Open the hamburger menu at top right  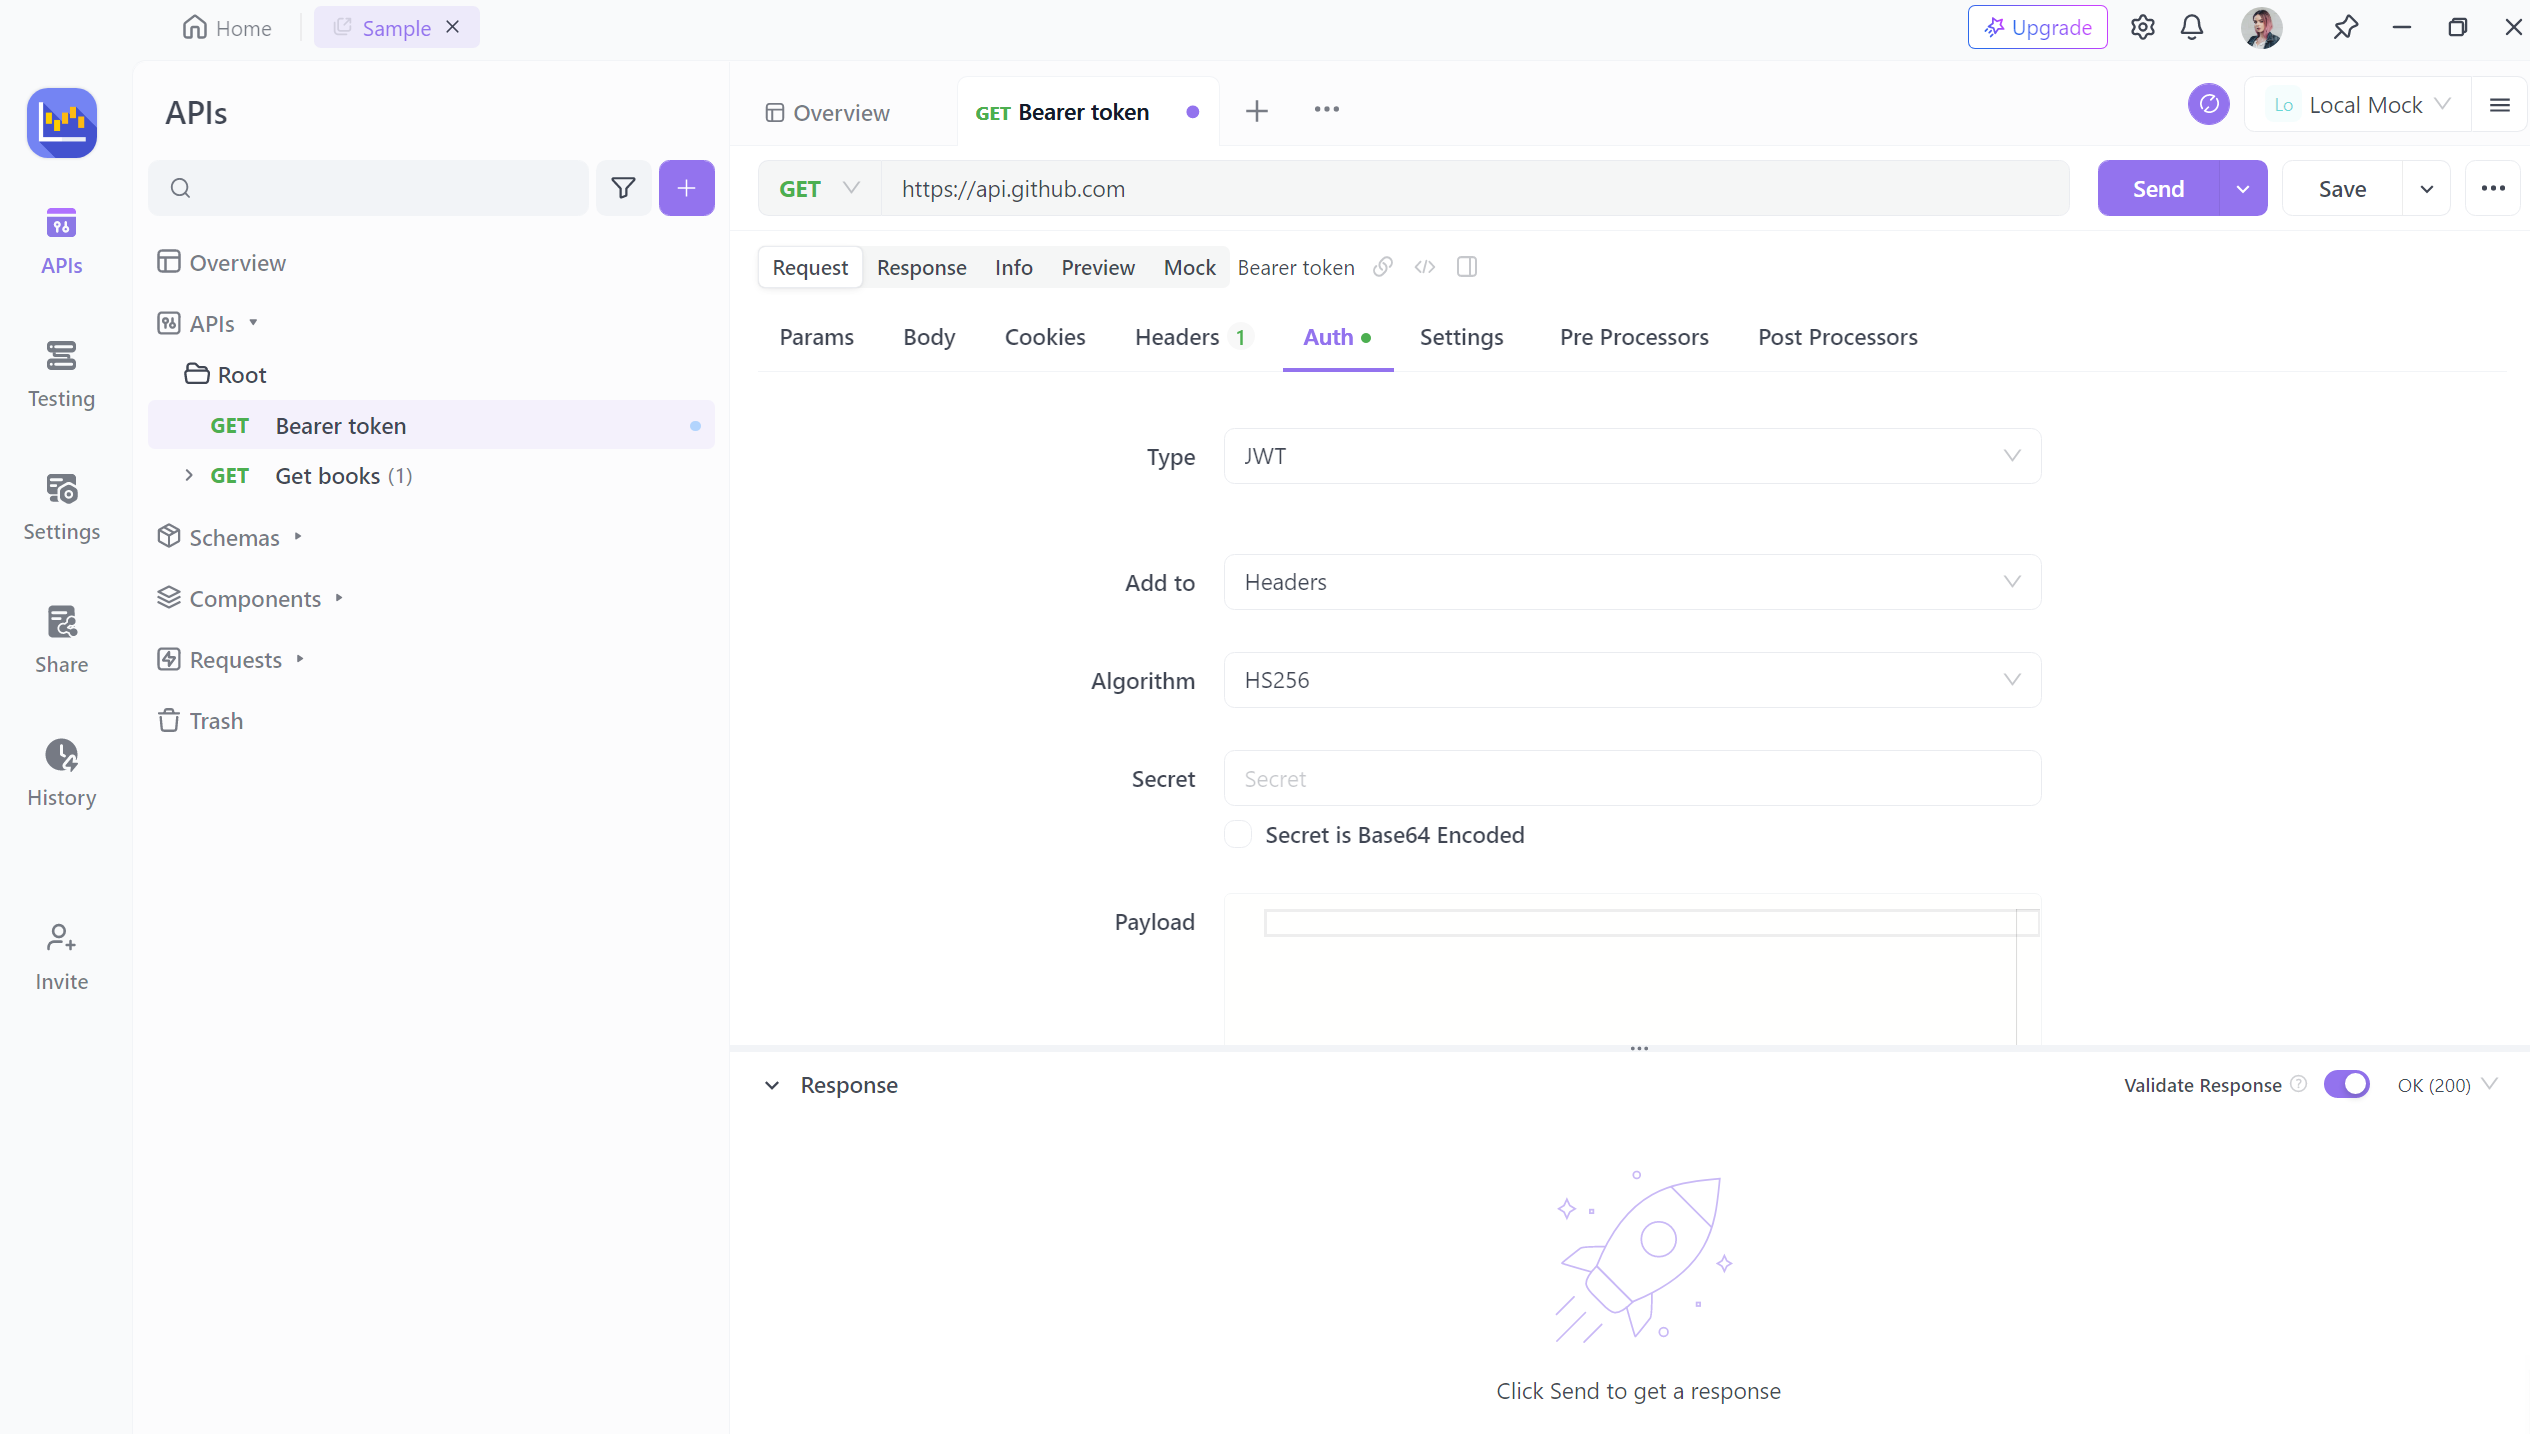[x=2500, y=105]
